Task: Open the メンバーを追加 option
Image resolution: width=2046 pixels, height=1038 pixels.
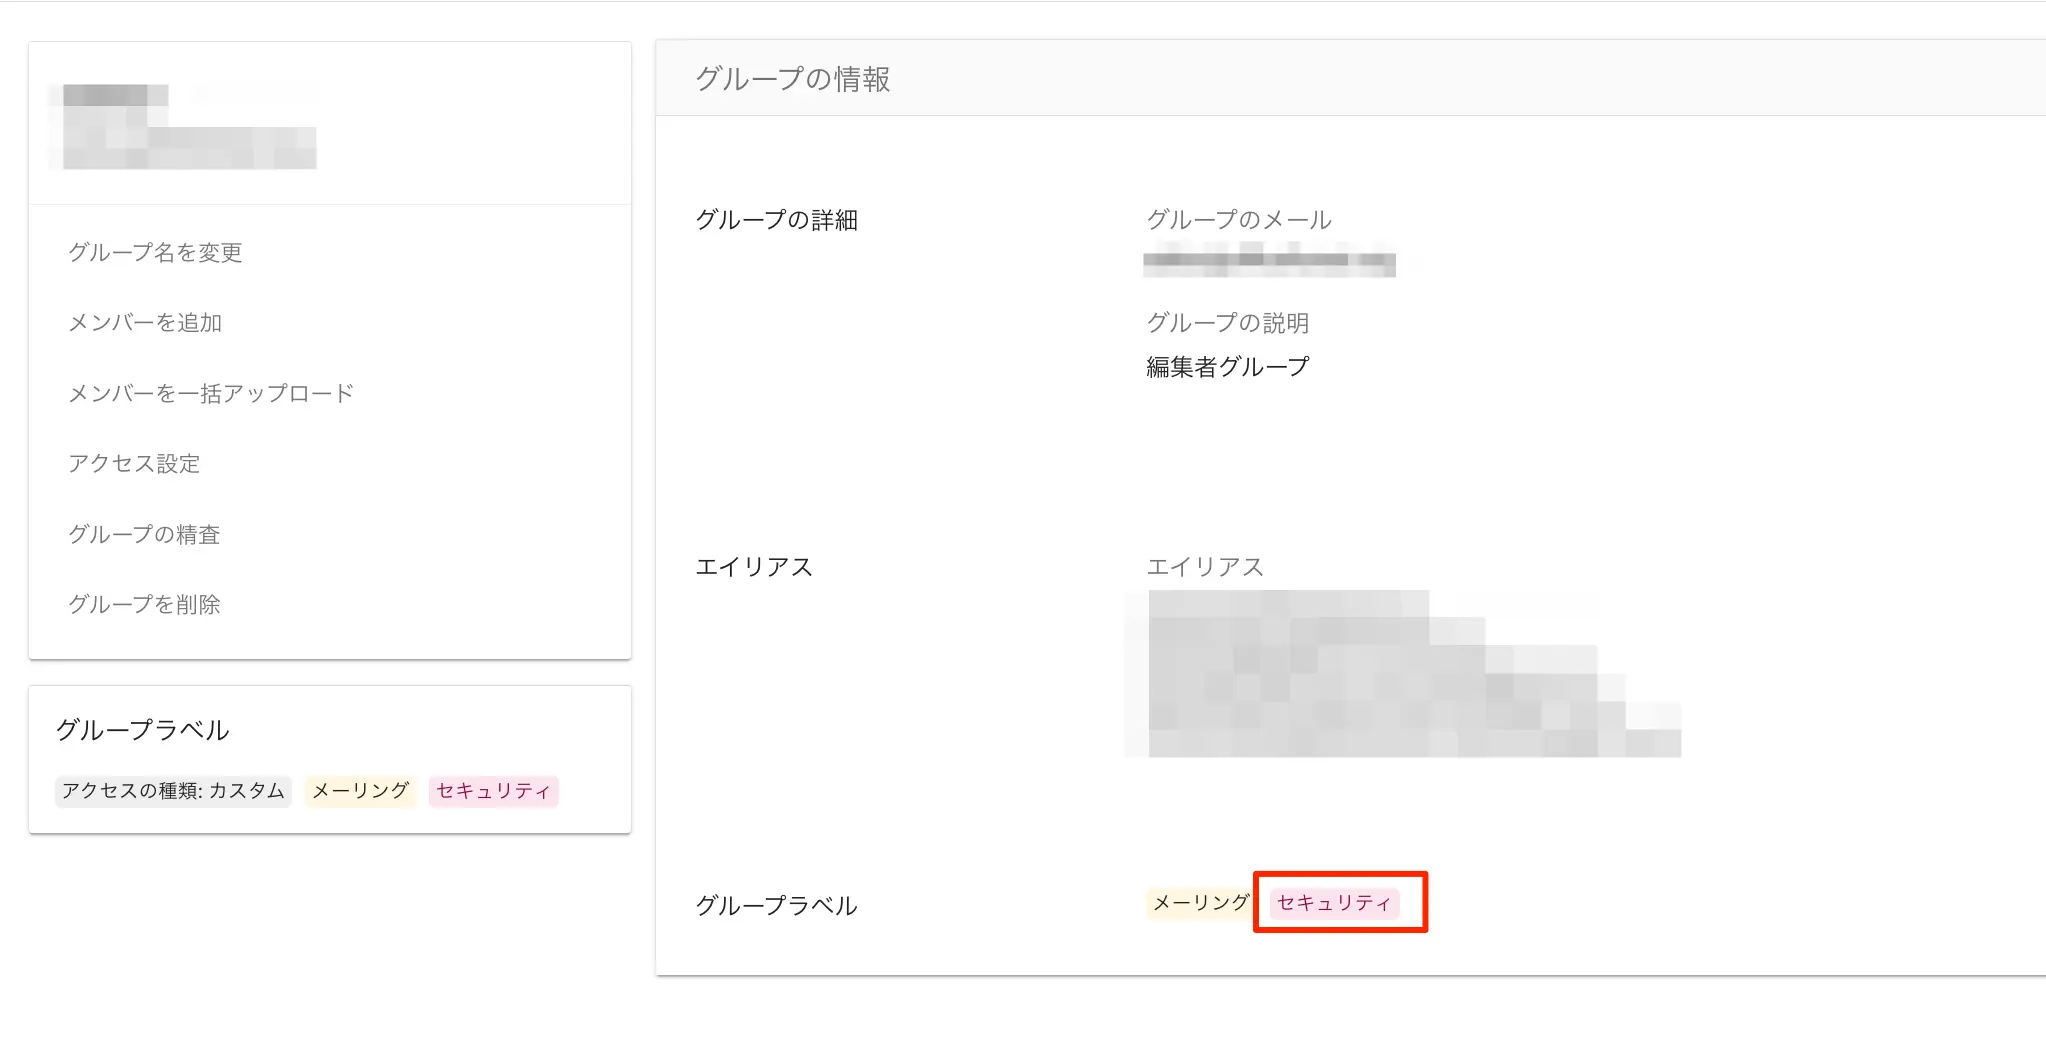Action: tap(145, 323)
